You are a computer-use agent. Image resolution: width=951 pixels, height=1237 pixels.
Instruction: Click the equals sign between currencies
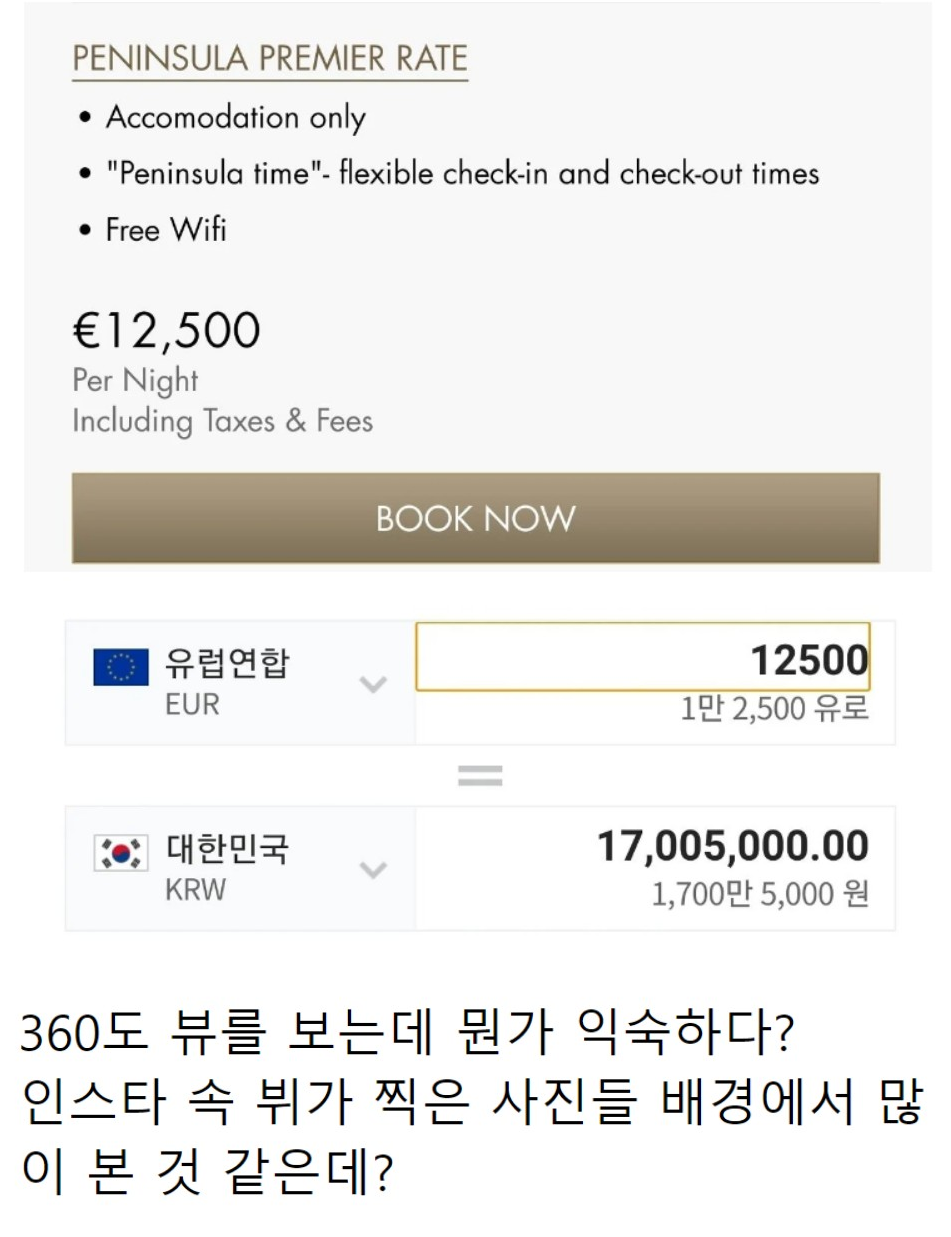tap(480, 775)
